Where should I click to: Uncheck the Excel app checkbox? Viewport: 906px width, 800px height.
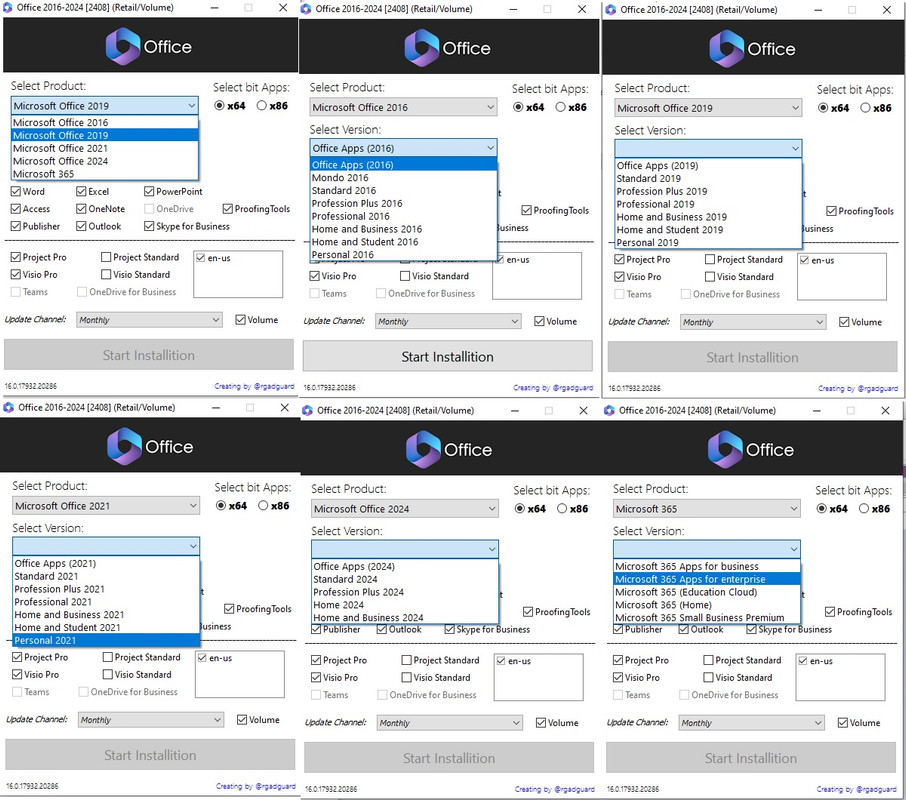pyautogui.click(x=81, y=191)
